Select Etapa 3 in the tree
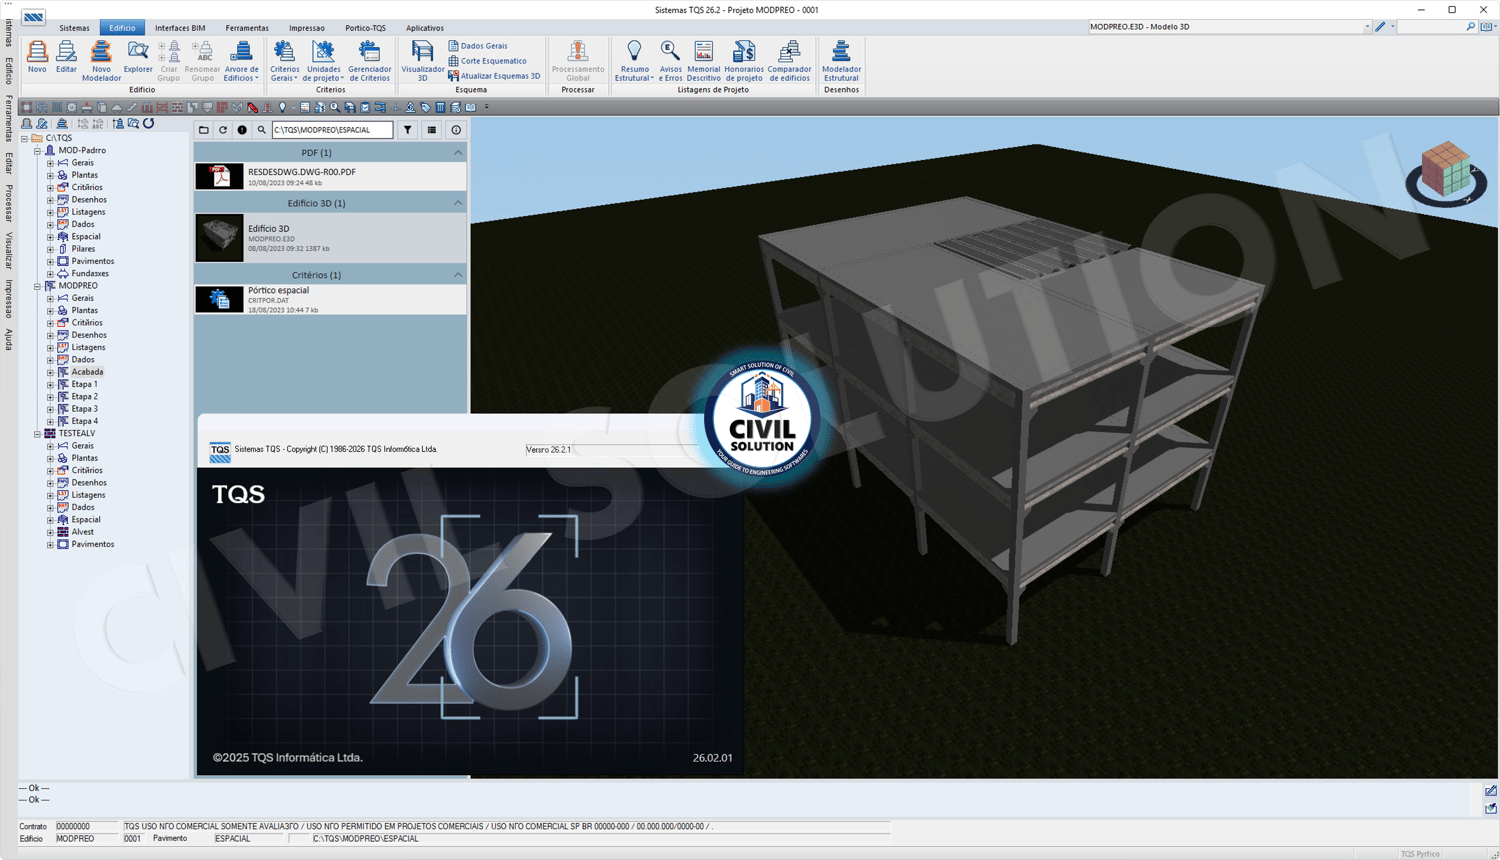This screenshot has height=860, width=1500. [85, 409]
